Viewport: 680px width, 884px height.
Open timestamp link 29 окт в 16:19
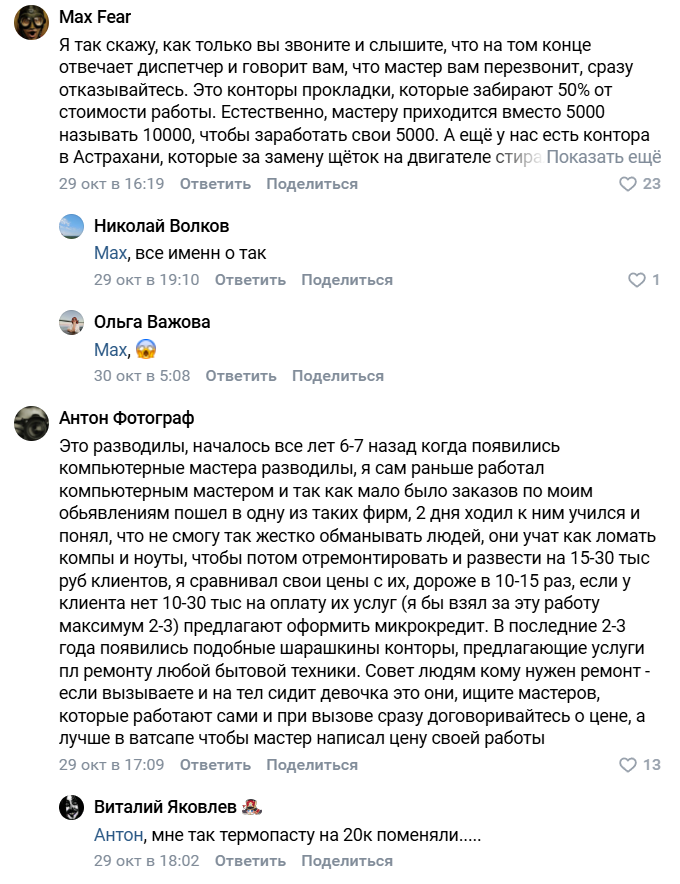[x=98, y=184]
